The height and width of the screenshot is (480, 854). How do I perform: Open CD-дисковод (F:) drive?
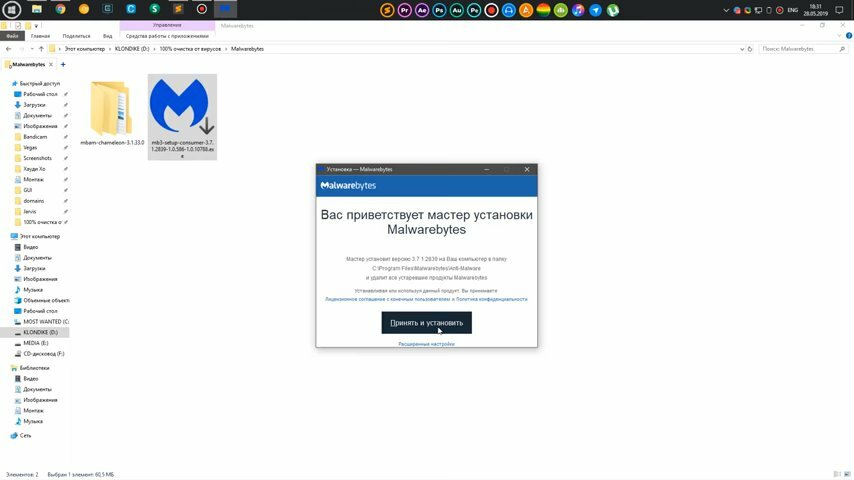(x=44, y=354)
